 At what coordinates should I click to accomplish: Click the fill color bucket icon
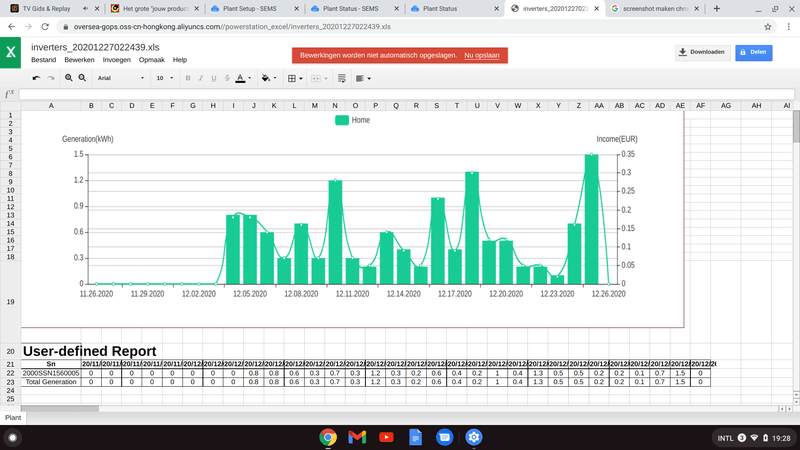(x=266, y=78)
